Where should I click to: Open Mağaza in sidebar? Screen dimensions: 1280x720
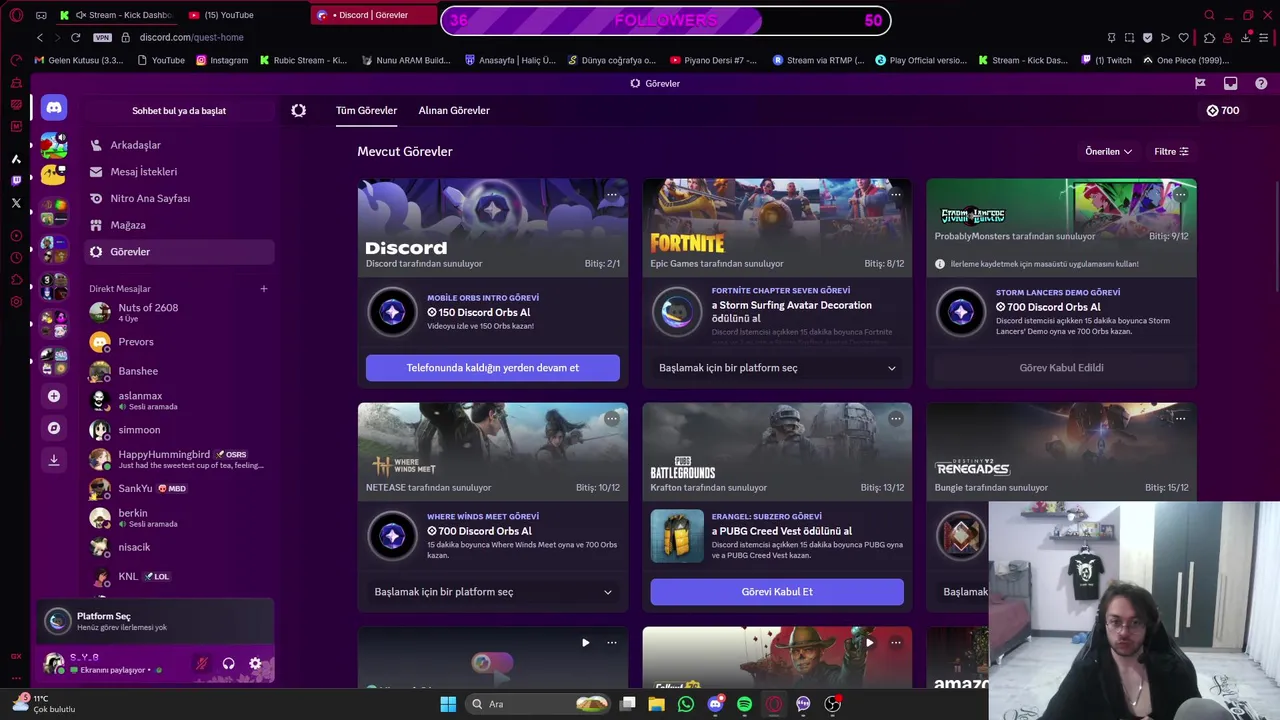point(179,225)
